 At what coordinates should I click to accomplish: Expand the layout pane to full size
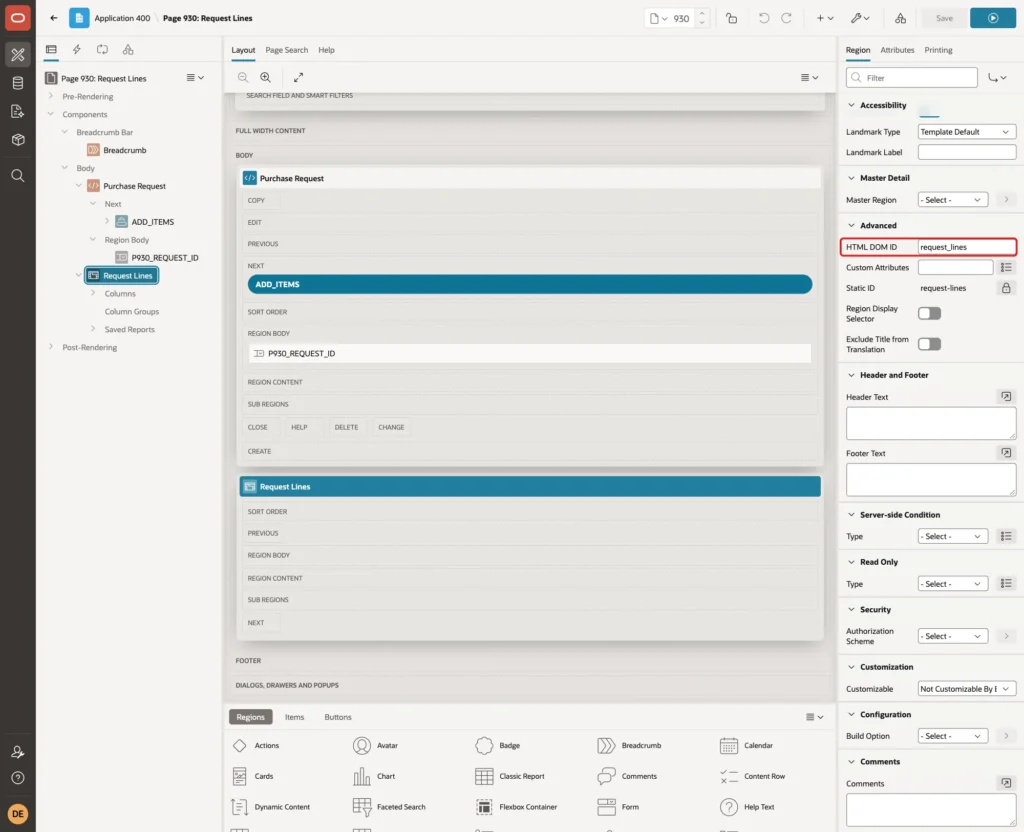pos(298,77)
